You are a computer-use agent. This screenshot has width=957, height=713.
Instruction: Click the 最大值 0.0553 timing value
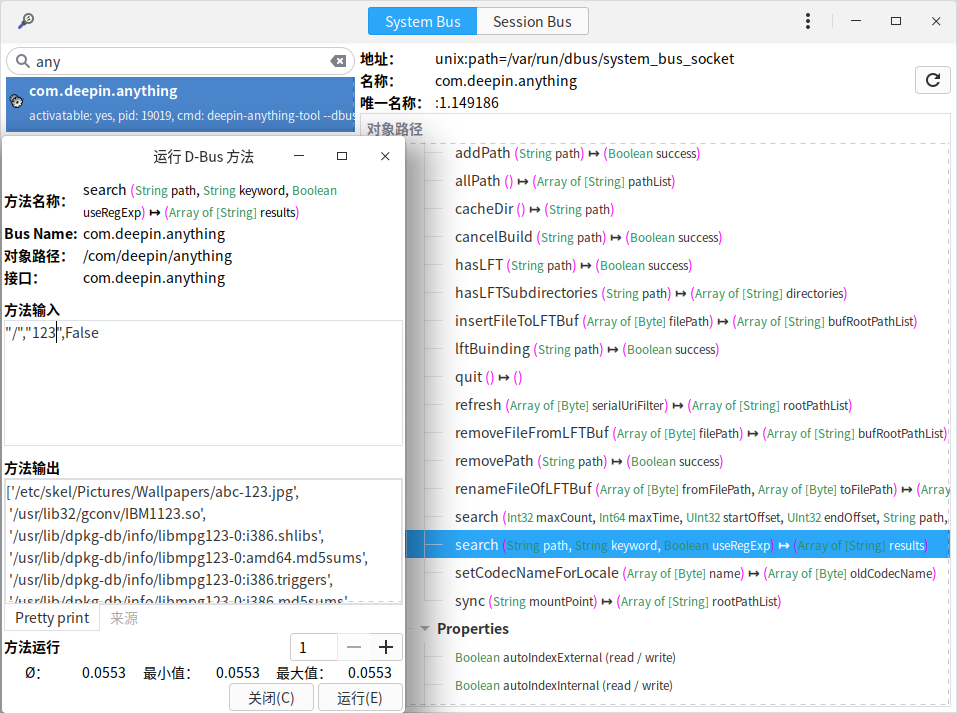click(x=370, y=673)
